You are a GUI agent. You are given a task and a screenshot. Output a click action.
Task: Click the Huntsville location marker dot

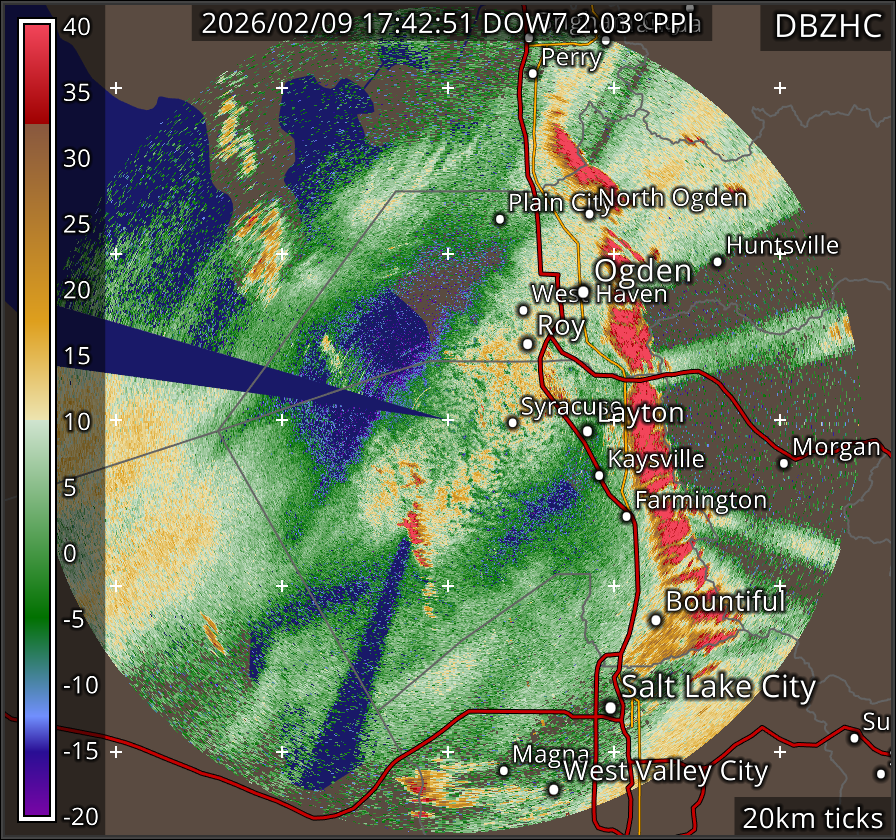pyautogui.click(x=717, y=261)
